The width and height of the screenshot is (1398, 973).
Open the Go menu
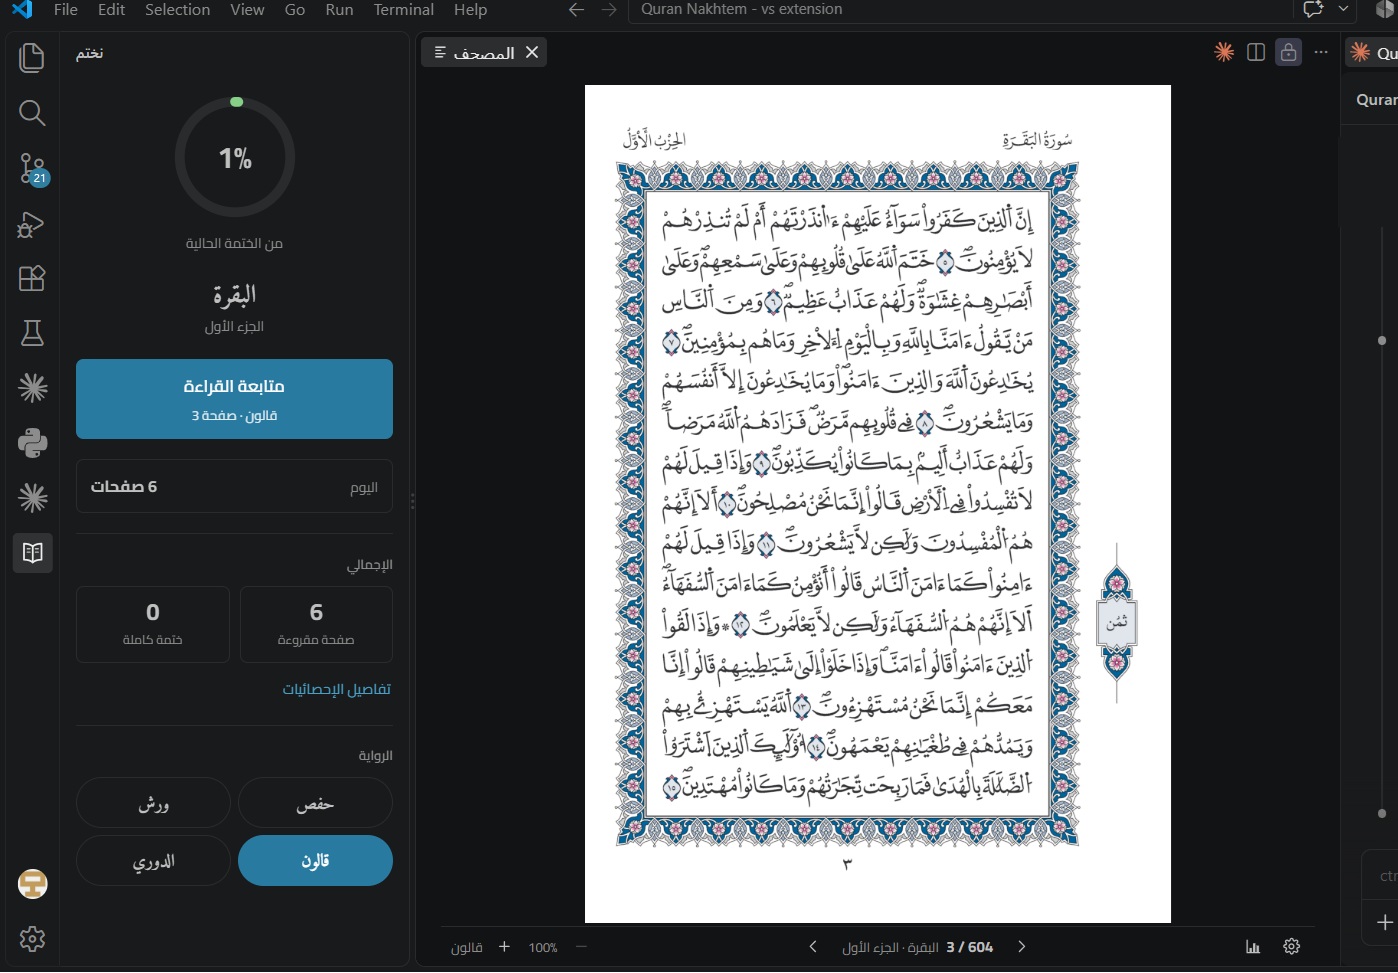click(x=295, y=10)
